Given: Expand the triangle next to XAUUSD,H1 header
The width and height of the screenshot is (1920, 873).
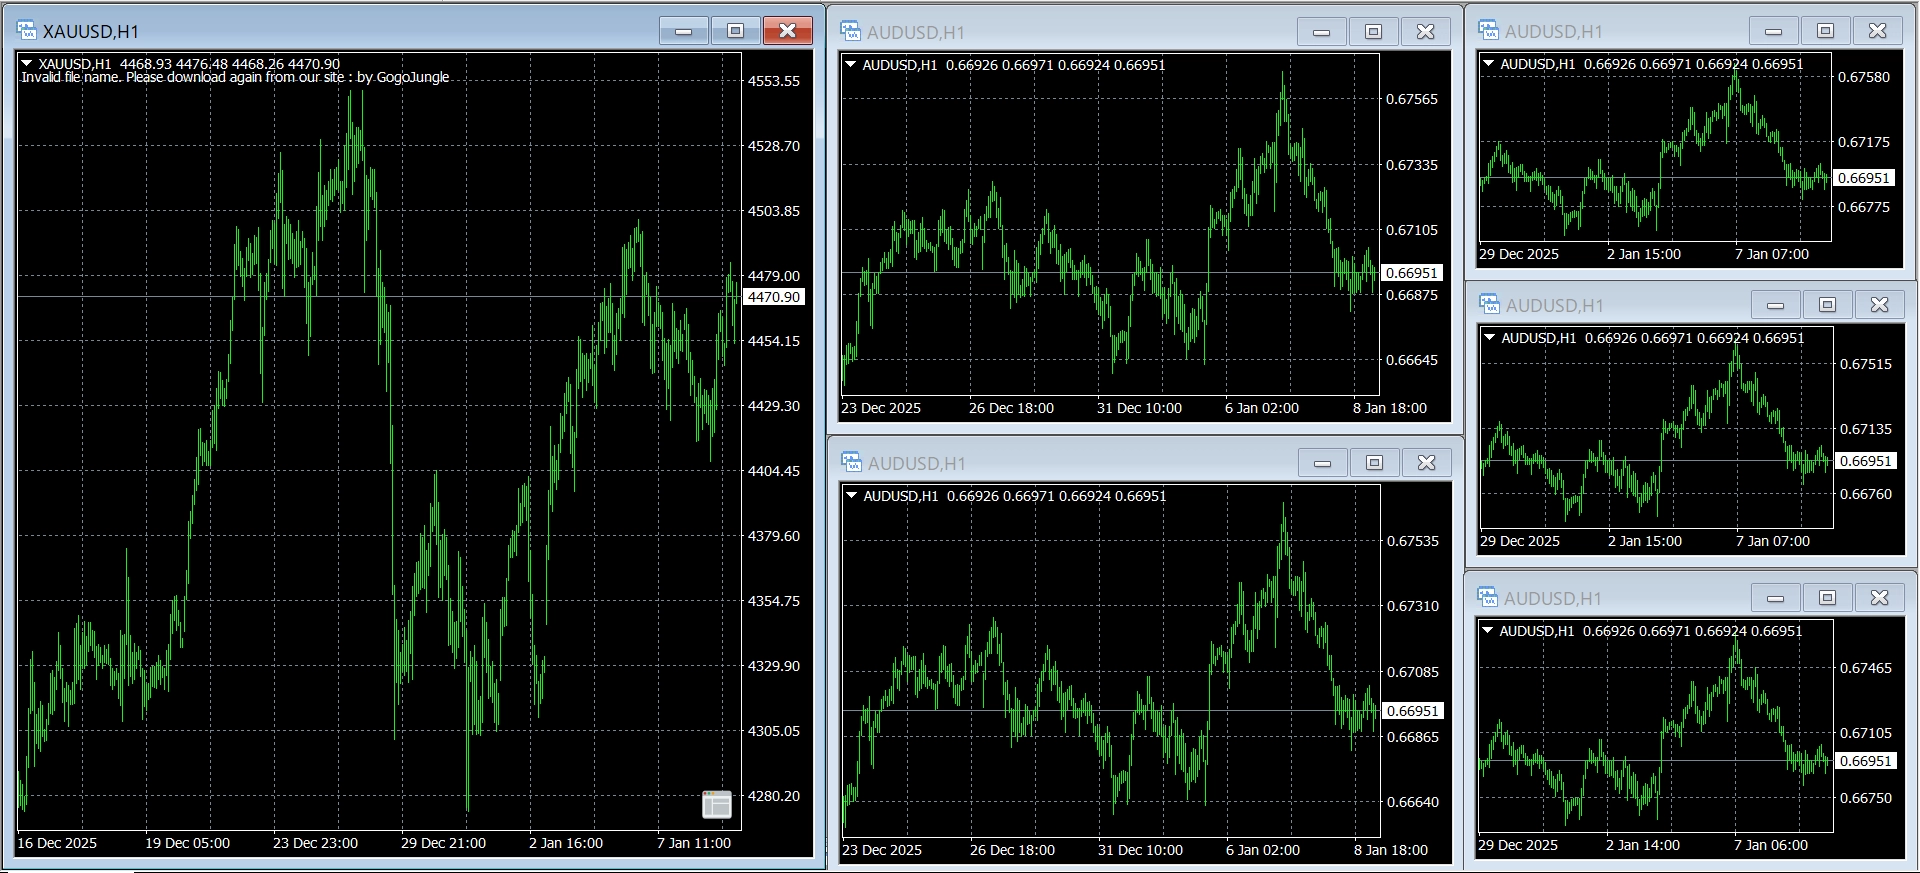Looking at the screenshot, I should (x=27, y=64).
